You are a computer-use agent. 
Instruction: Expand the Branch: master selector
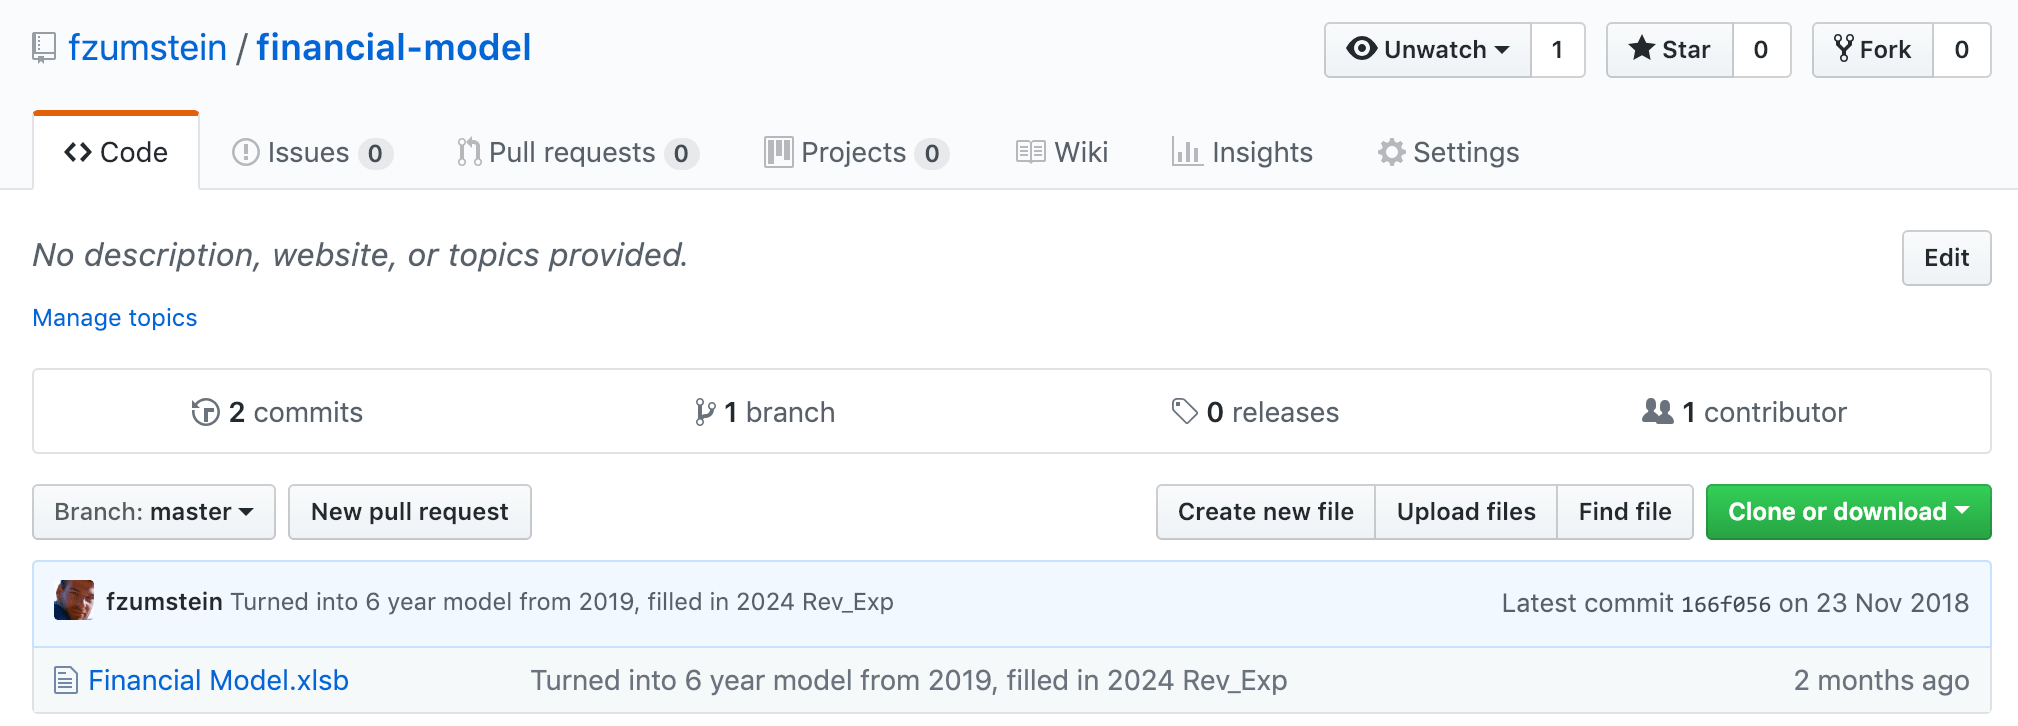tap(154, 512)
